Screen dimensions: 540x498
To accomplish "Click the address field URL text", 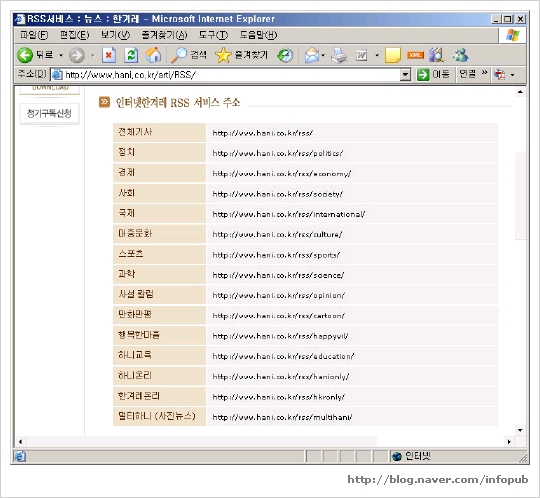I will 131,75.
